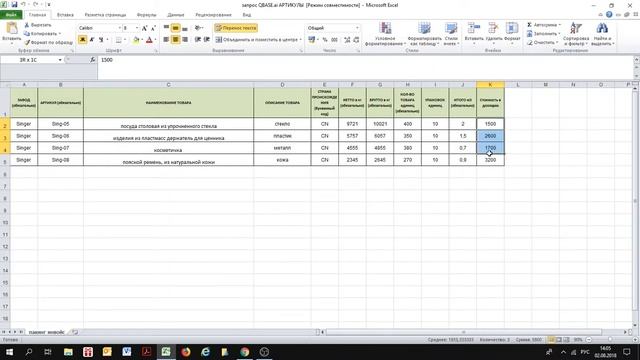Click the Save icon in quick access toolbar
This screenshot has width=640, height=360.
[x=15, y=5]
